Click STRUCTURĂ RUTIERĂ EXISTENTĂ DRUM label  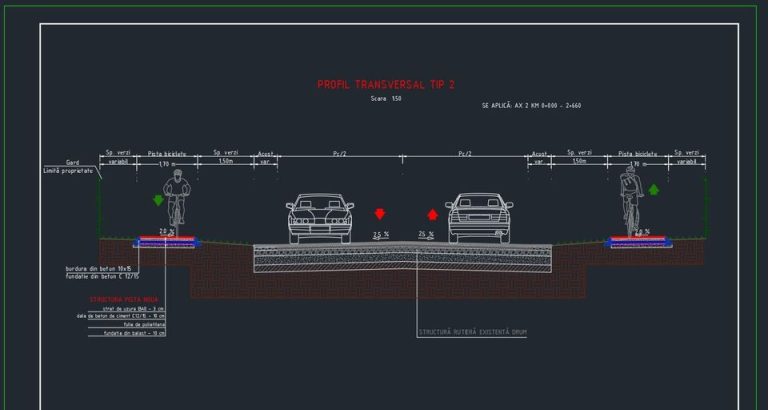pos(473,333)
